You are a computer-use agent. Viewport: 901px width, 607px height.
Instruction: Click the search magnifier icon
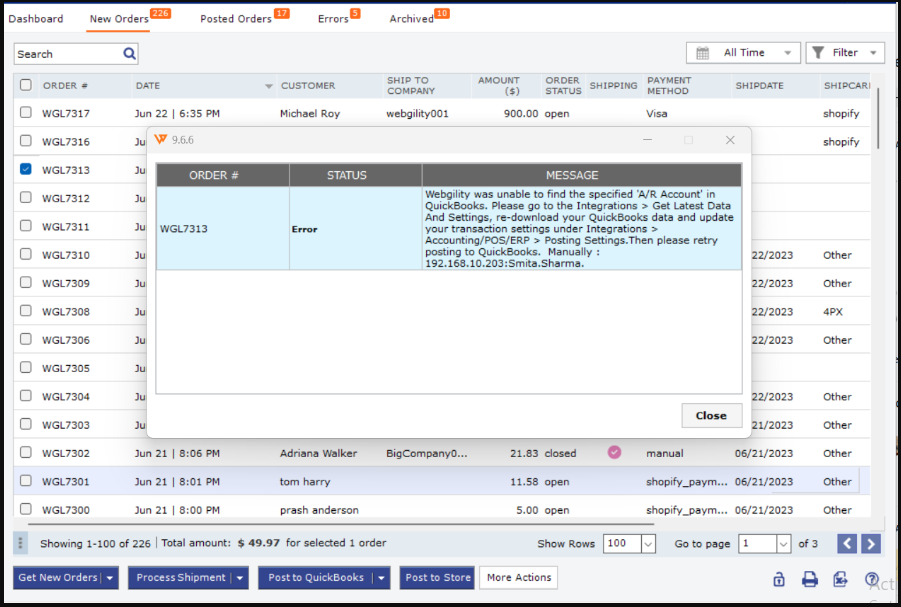coord(129,54)
